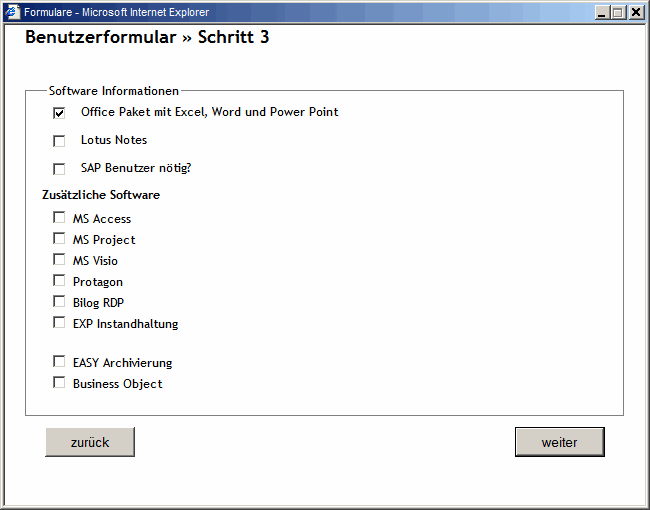The height and width of the screenshot is (510, 650).
Task: Click the Benutzerformular » Schritt 3 heading
Action: point(147,37)
